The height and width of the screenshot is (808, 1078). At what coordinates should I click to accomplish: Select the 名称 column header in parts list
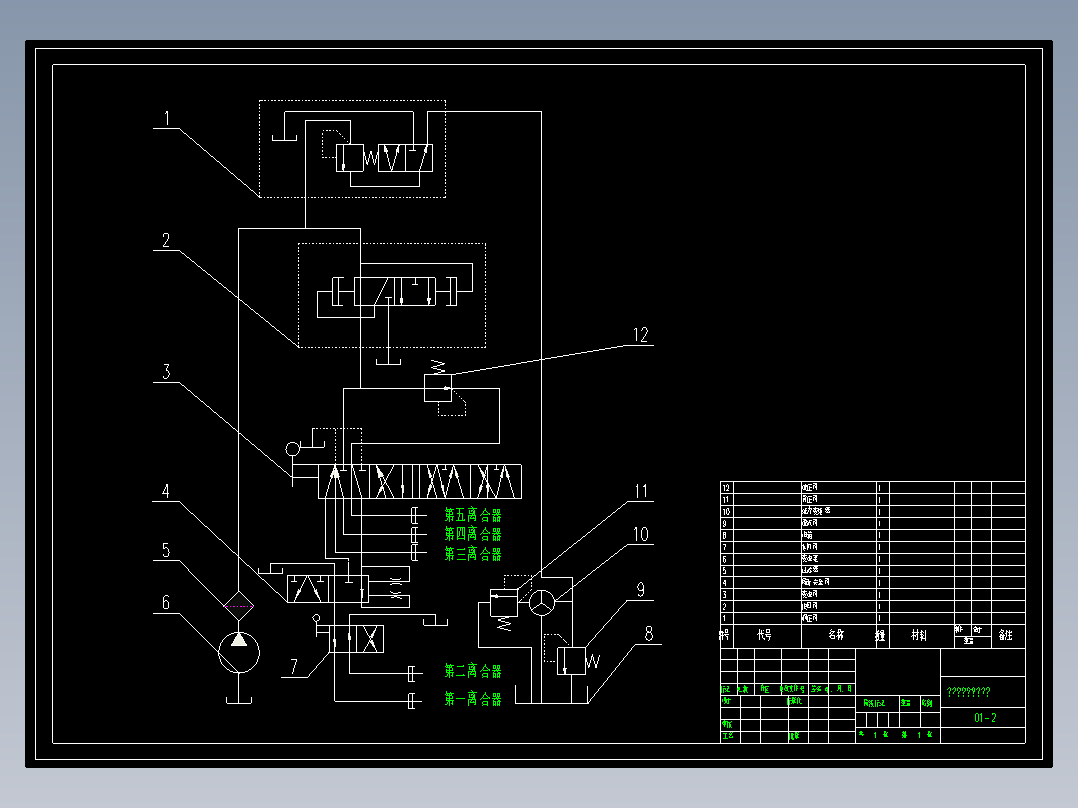pyautogui.click(x=836, y=635)
